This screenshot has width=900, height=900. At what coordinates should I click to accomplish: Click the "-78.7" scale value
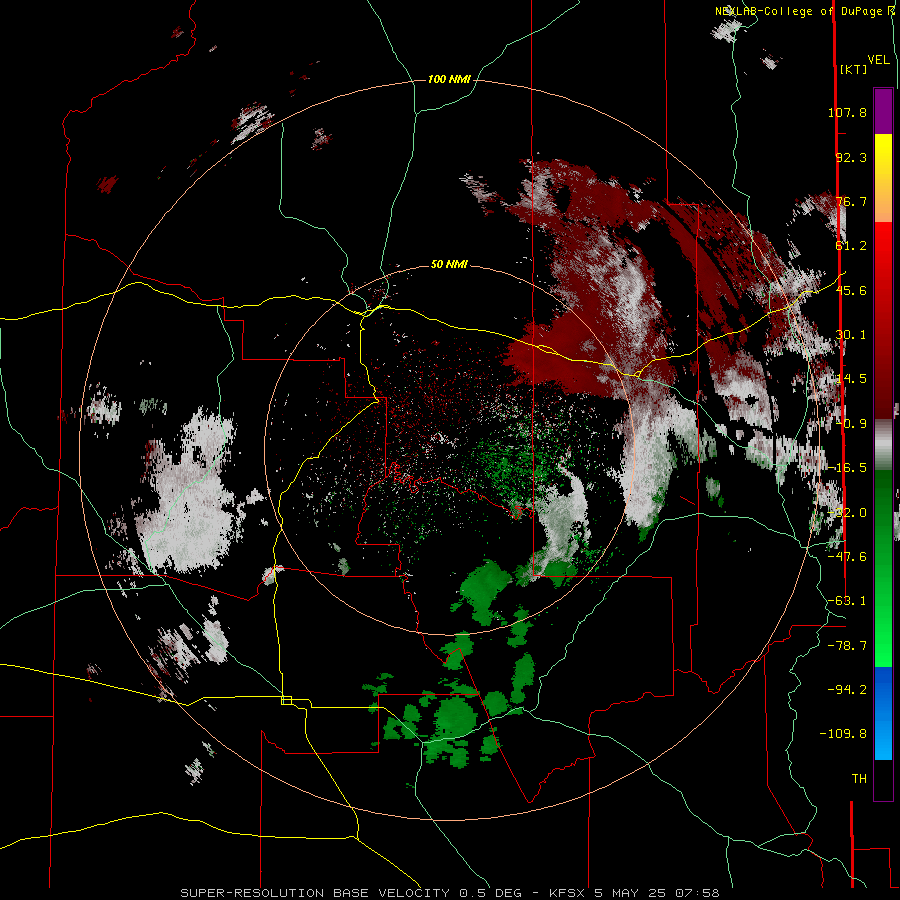coord(847,646)
